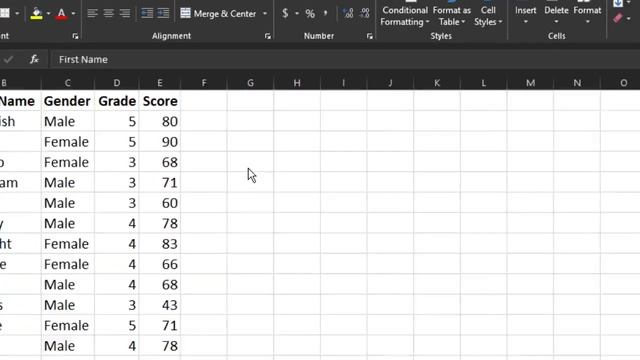Select column D header
Screen dimensions: 640x360
point(117,83)
